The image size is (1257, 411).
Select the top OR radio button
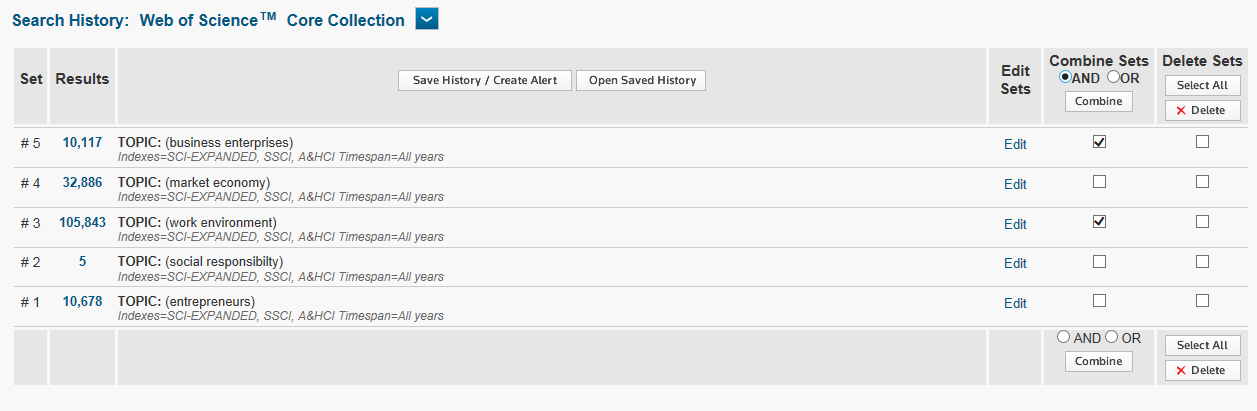point(1113,77)
